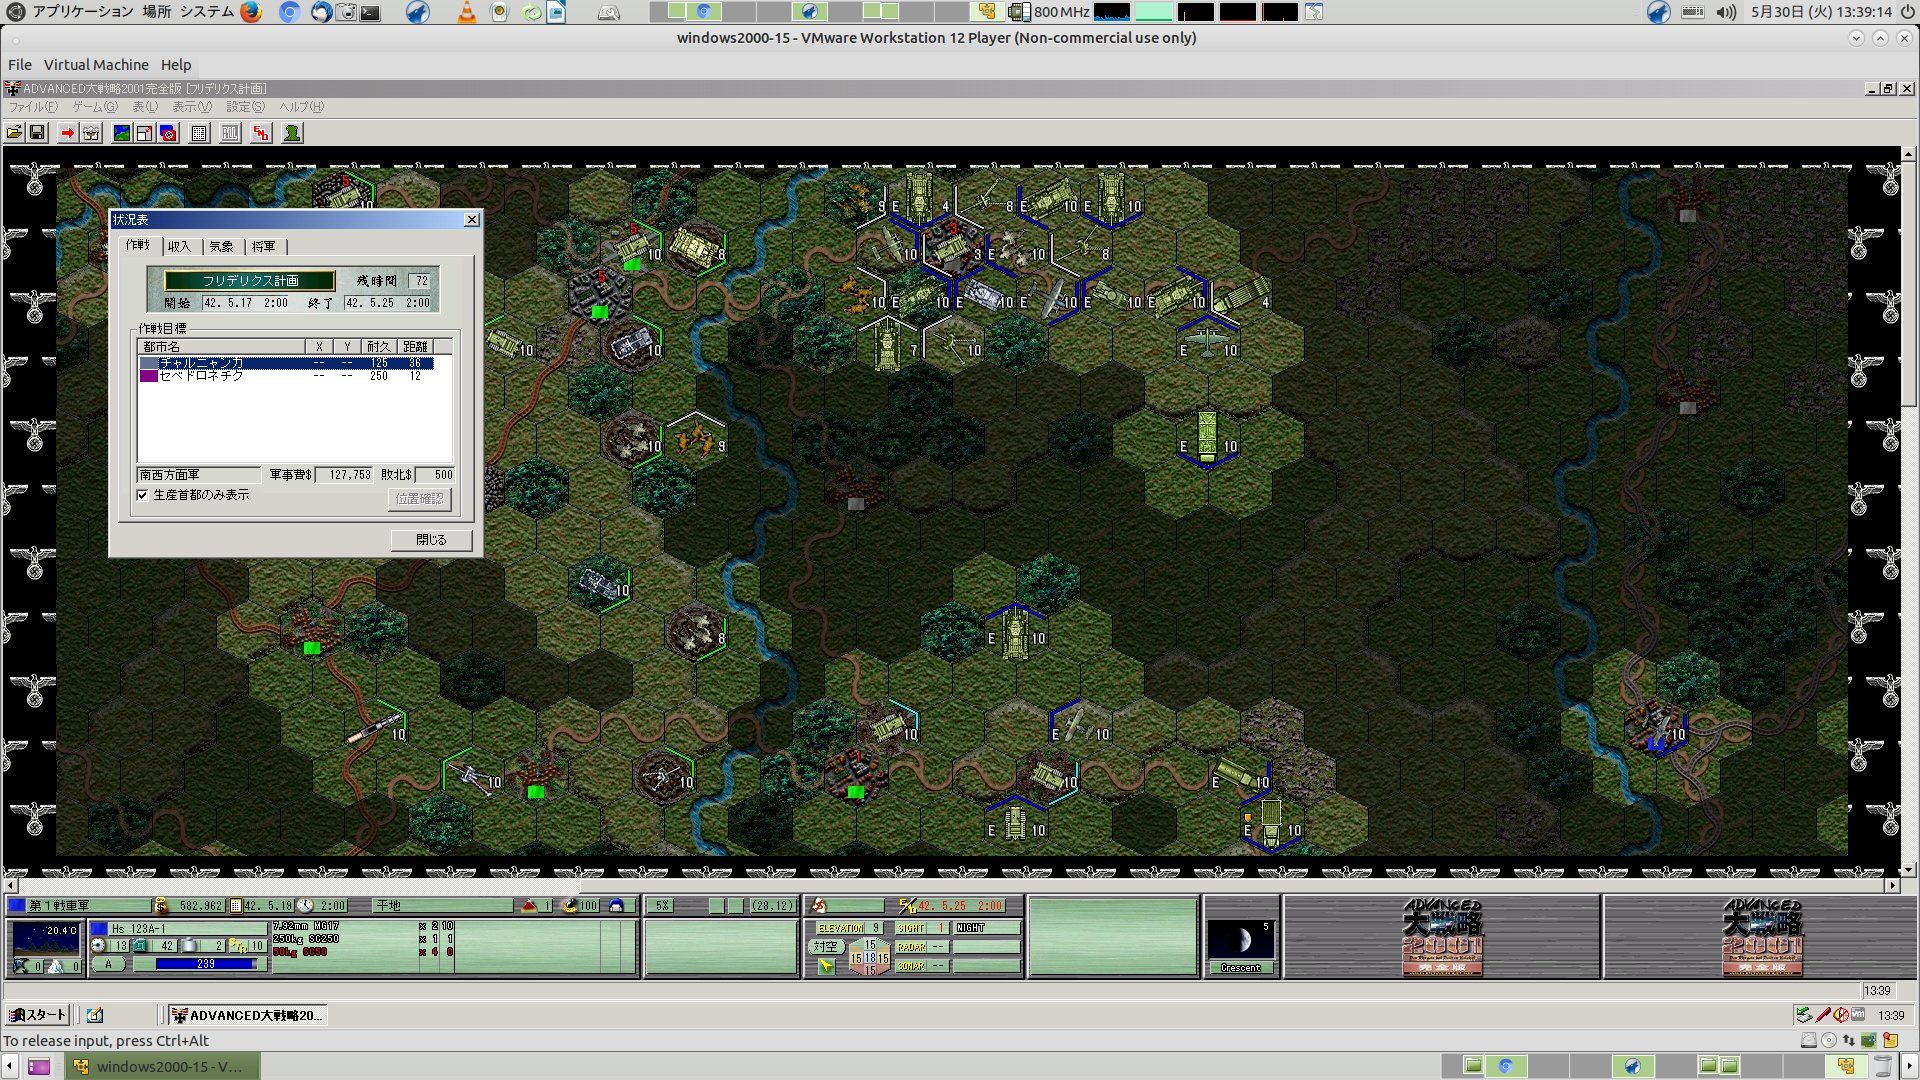Screen dimensions: 1920x1080
Task: Close the 状況表 dialog
Action: click(472, 220)
